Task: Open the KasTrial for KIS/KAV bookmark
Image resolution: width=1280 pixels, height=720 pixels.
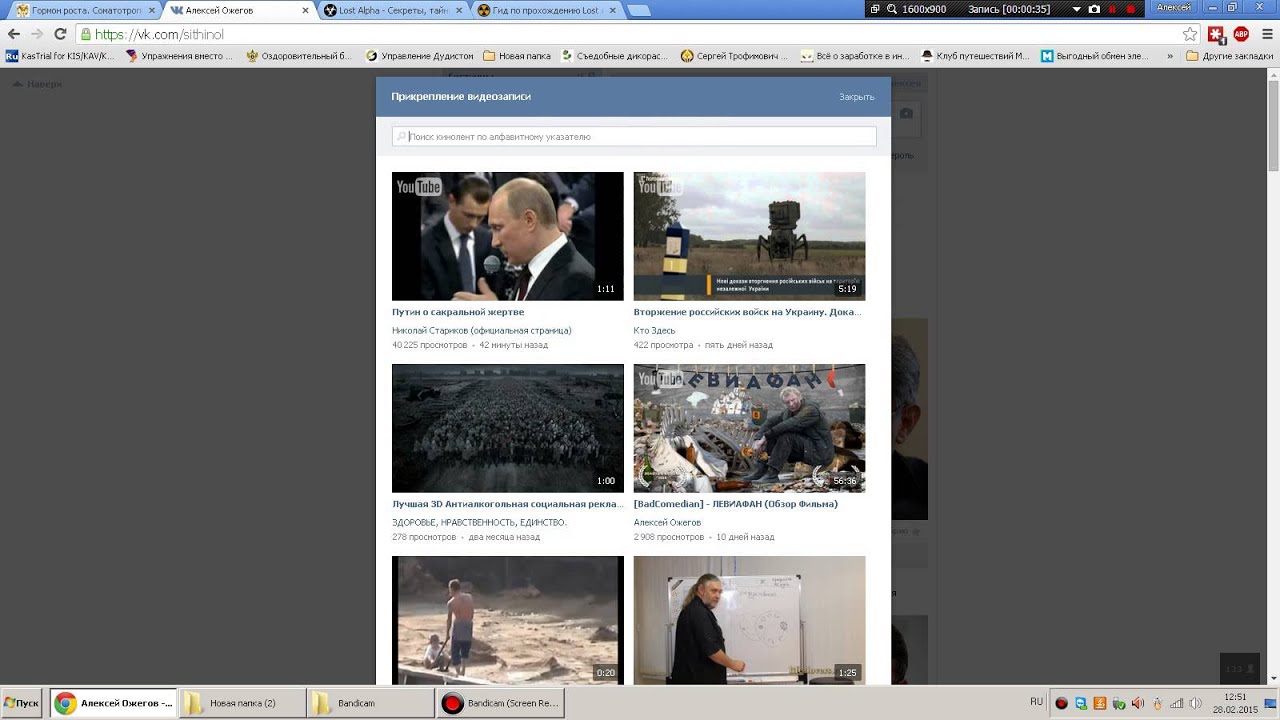Action: 60,56
